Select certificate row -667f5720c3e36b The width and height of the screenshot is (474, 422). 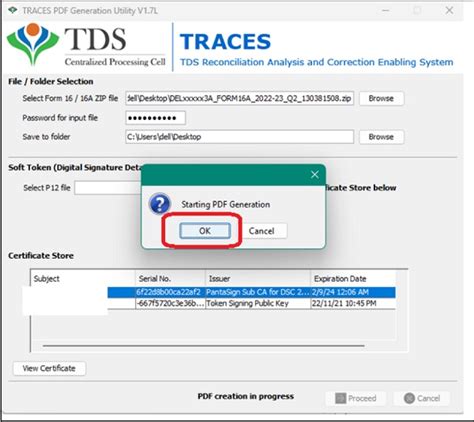pyautogui.click(x=251, y=303)
